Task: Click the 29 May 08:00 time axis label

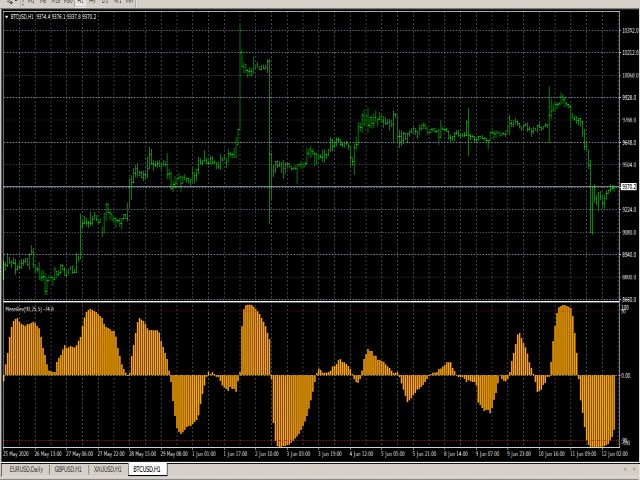Action: pyautogui.click(x=174, y=454)
